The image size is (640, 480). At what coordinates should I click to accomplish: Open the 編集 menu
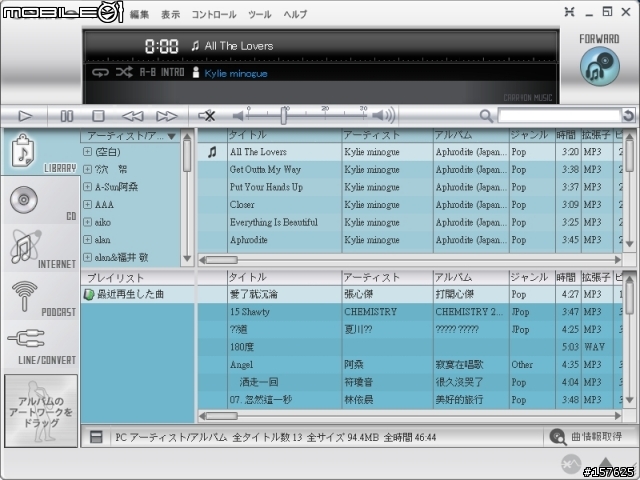(139, 15)
